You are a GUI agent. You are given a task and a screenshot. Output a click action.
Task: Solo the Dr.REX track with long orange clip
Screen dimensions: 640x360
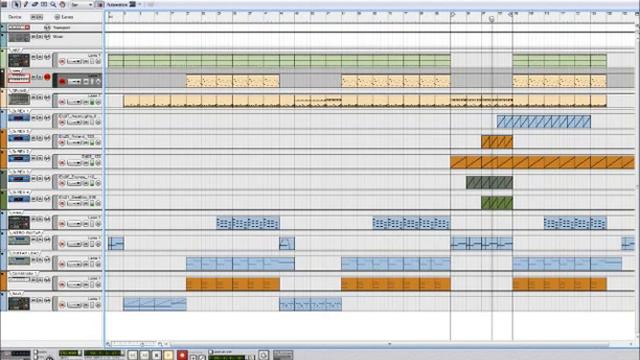coord(40,158)
